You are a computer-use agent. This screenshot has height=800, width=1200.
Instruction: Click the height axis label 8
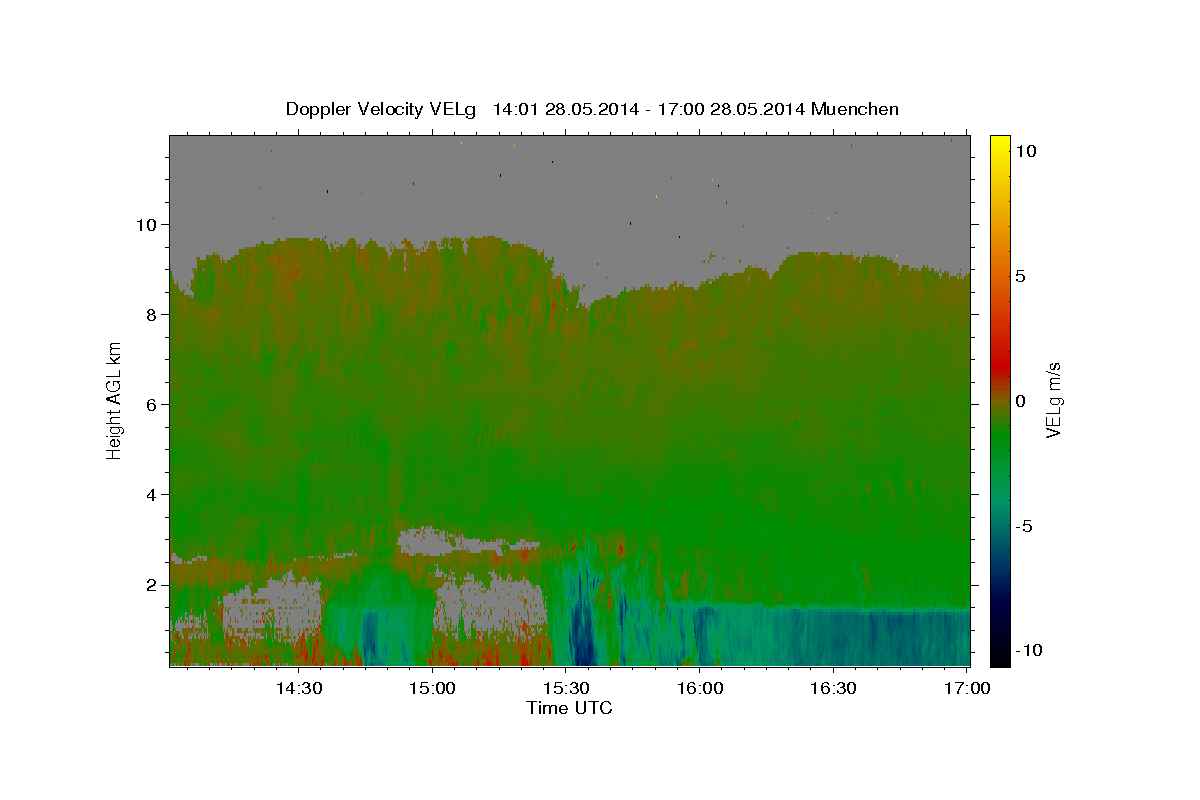(151, 314)
